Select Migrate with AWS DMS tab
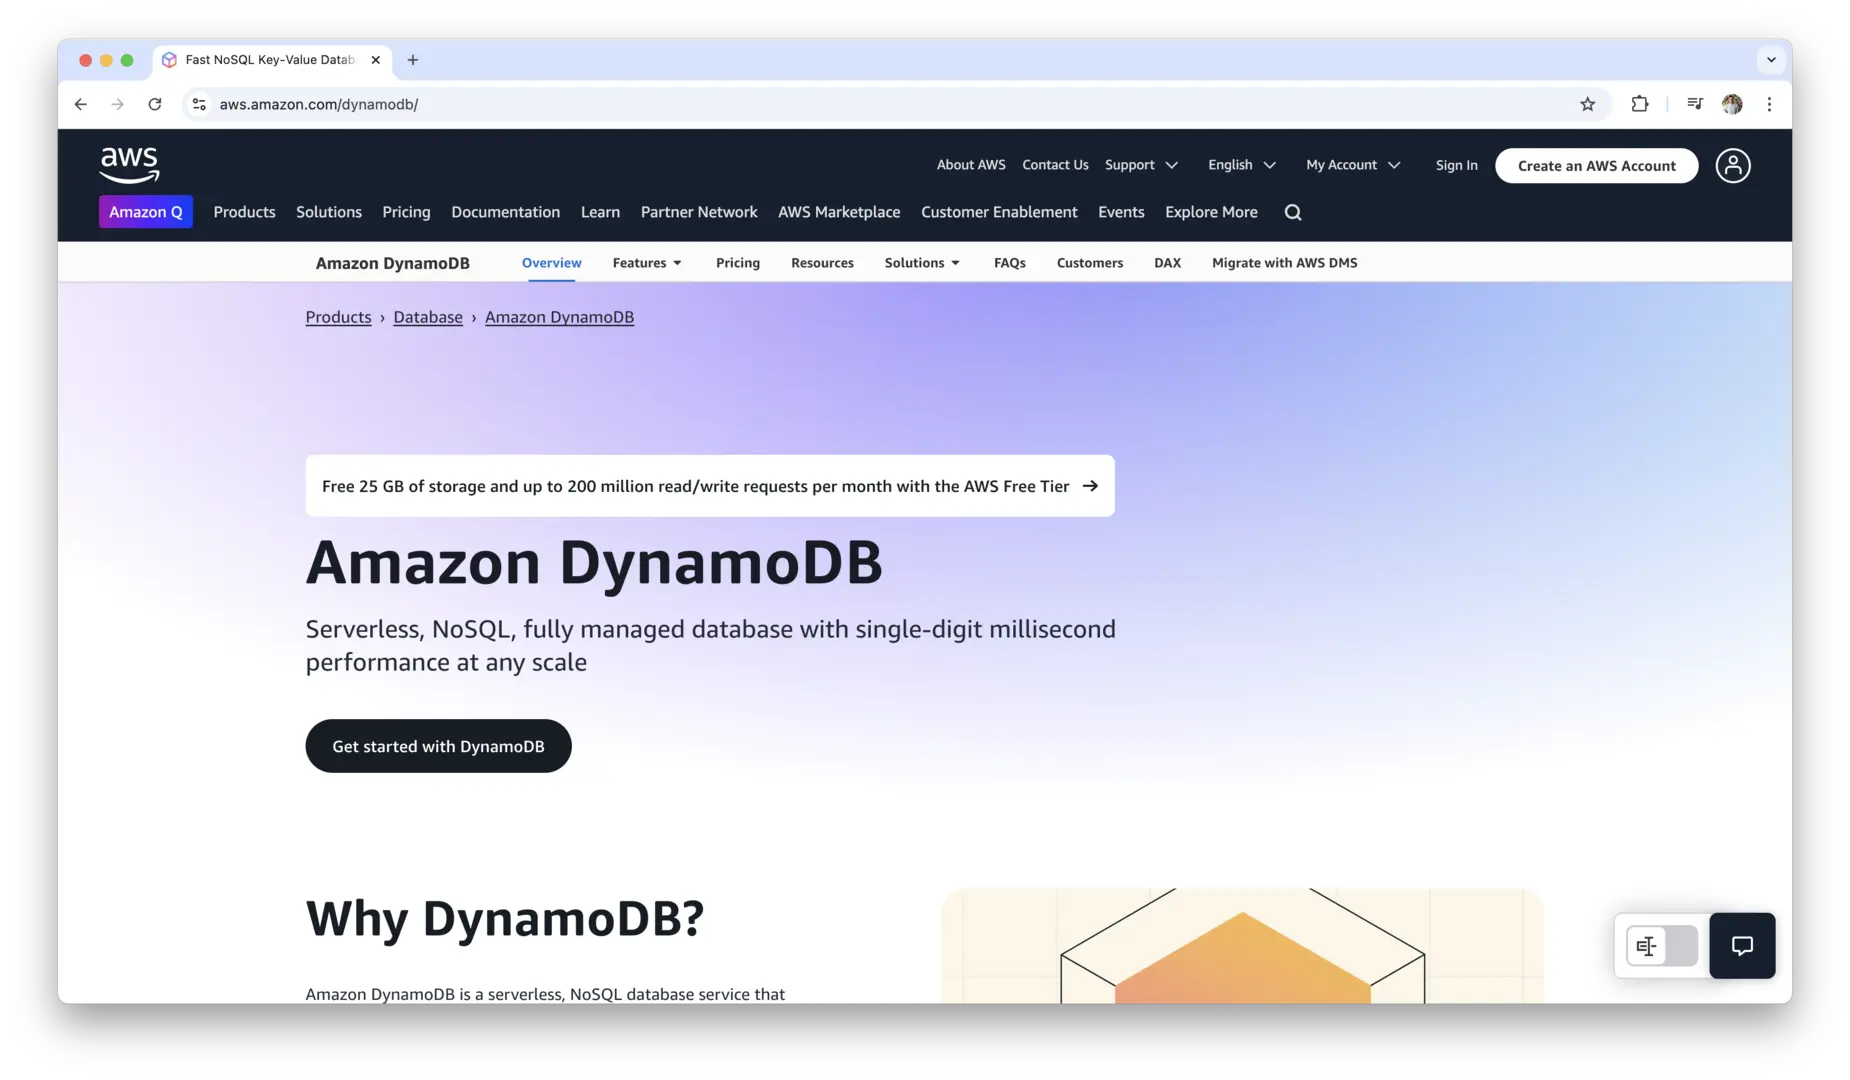 [x=1284, y=263]
